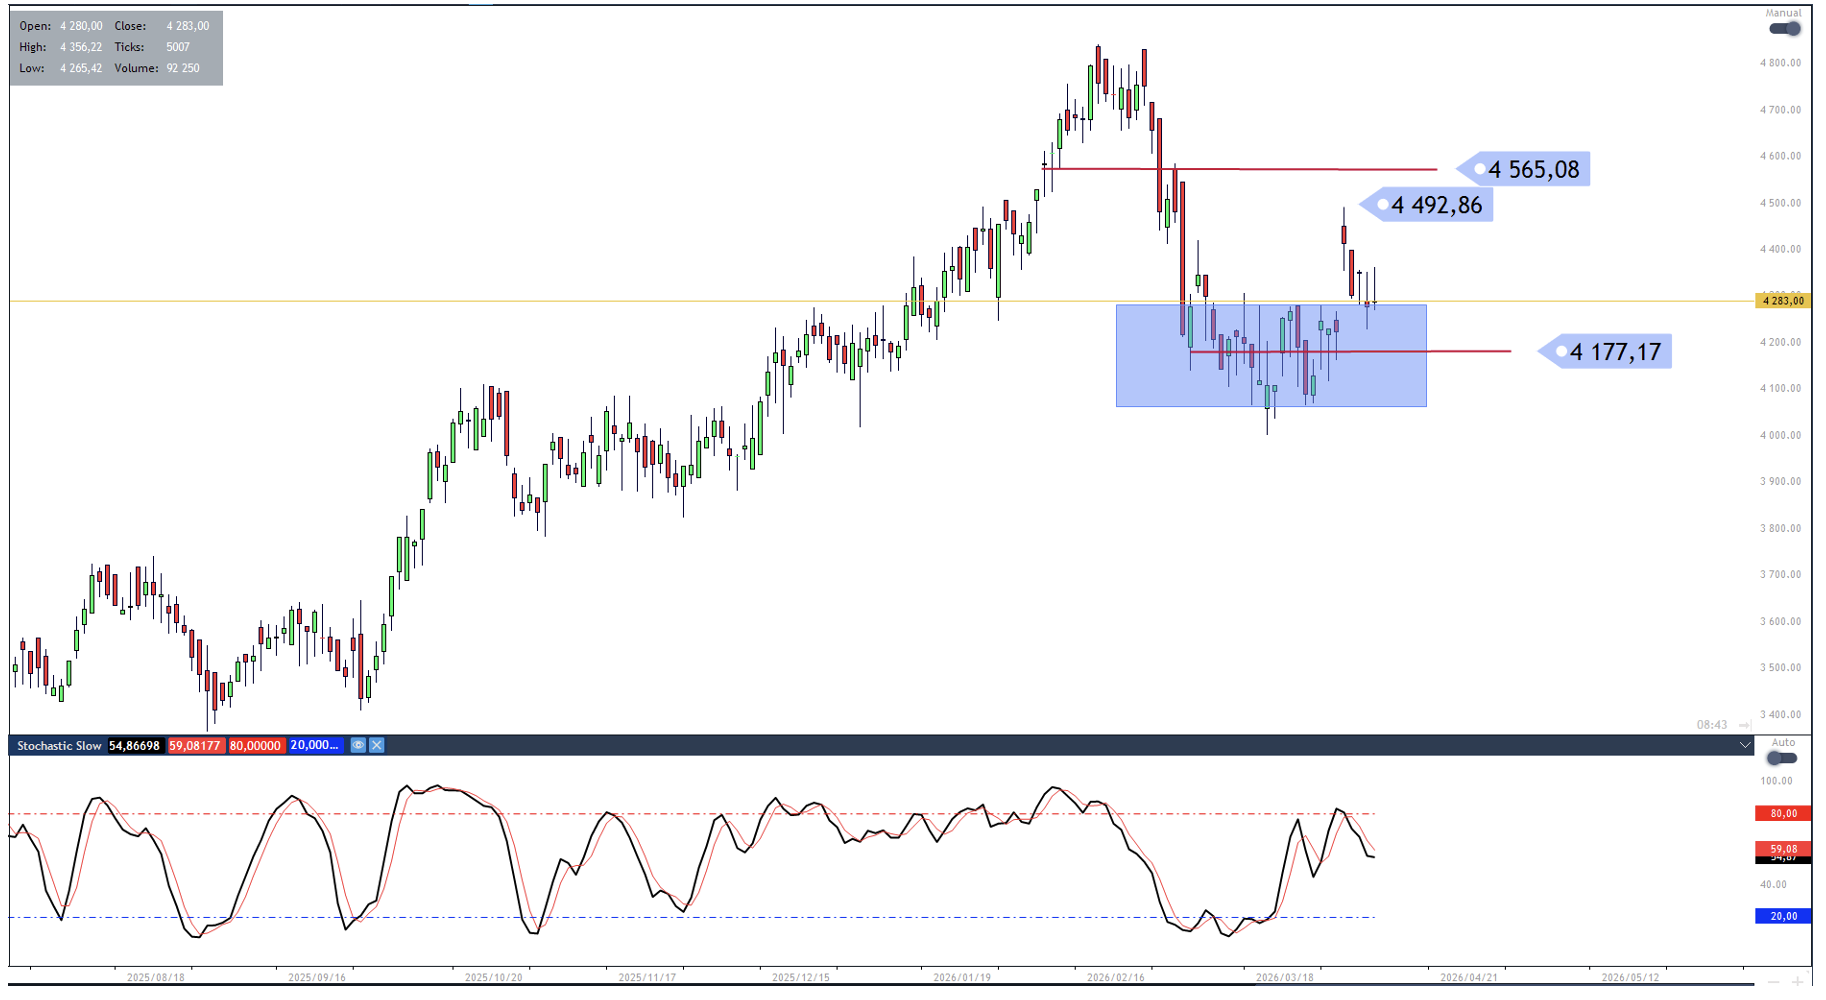Click the red 80,00 level marker on scale
The width and height of the screenshot is (1826, 1000).
1783,814
